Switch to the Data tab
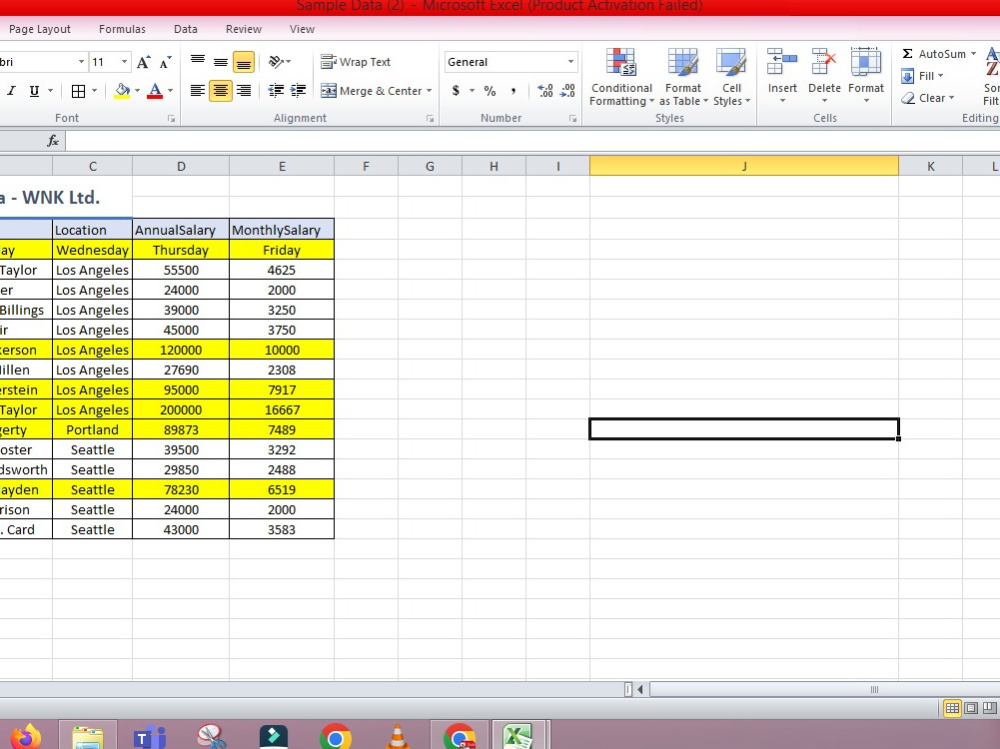Screen dimensions: 1000x749 186,29
